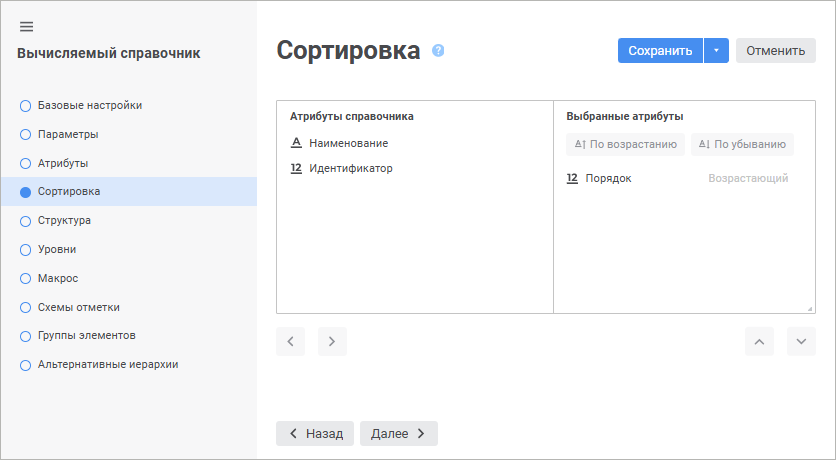
Task: Expand the Сохранить dropdown arrow
Action: tap(716, 51)
